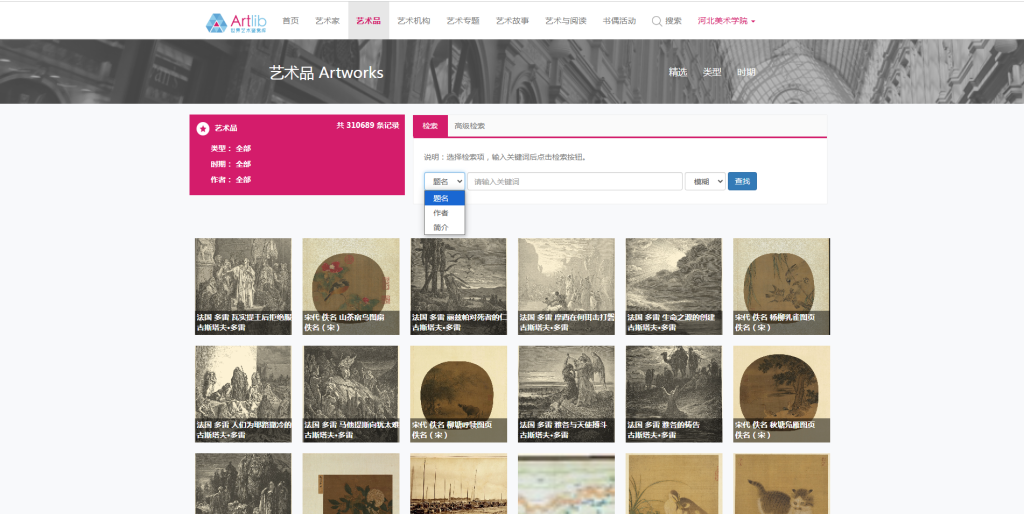Screen dimensions: 1024x514
Task: Click the 作者：全部 filter text
Action: pos(231,180)
